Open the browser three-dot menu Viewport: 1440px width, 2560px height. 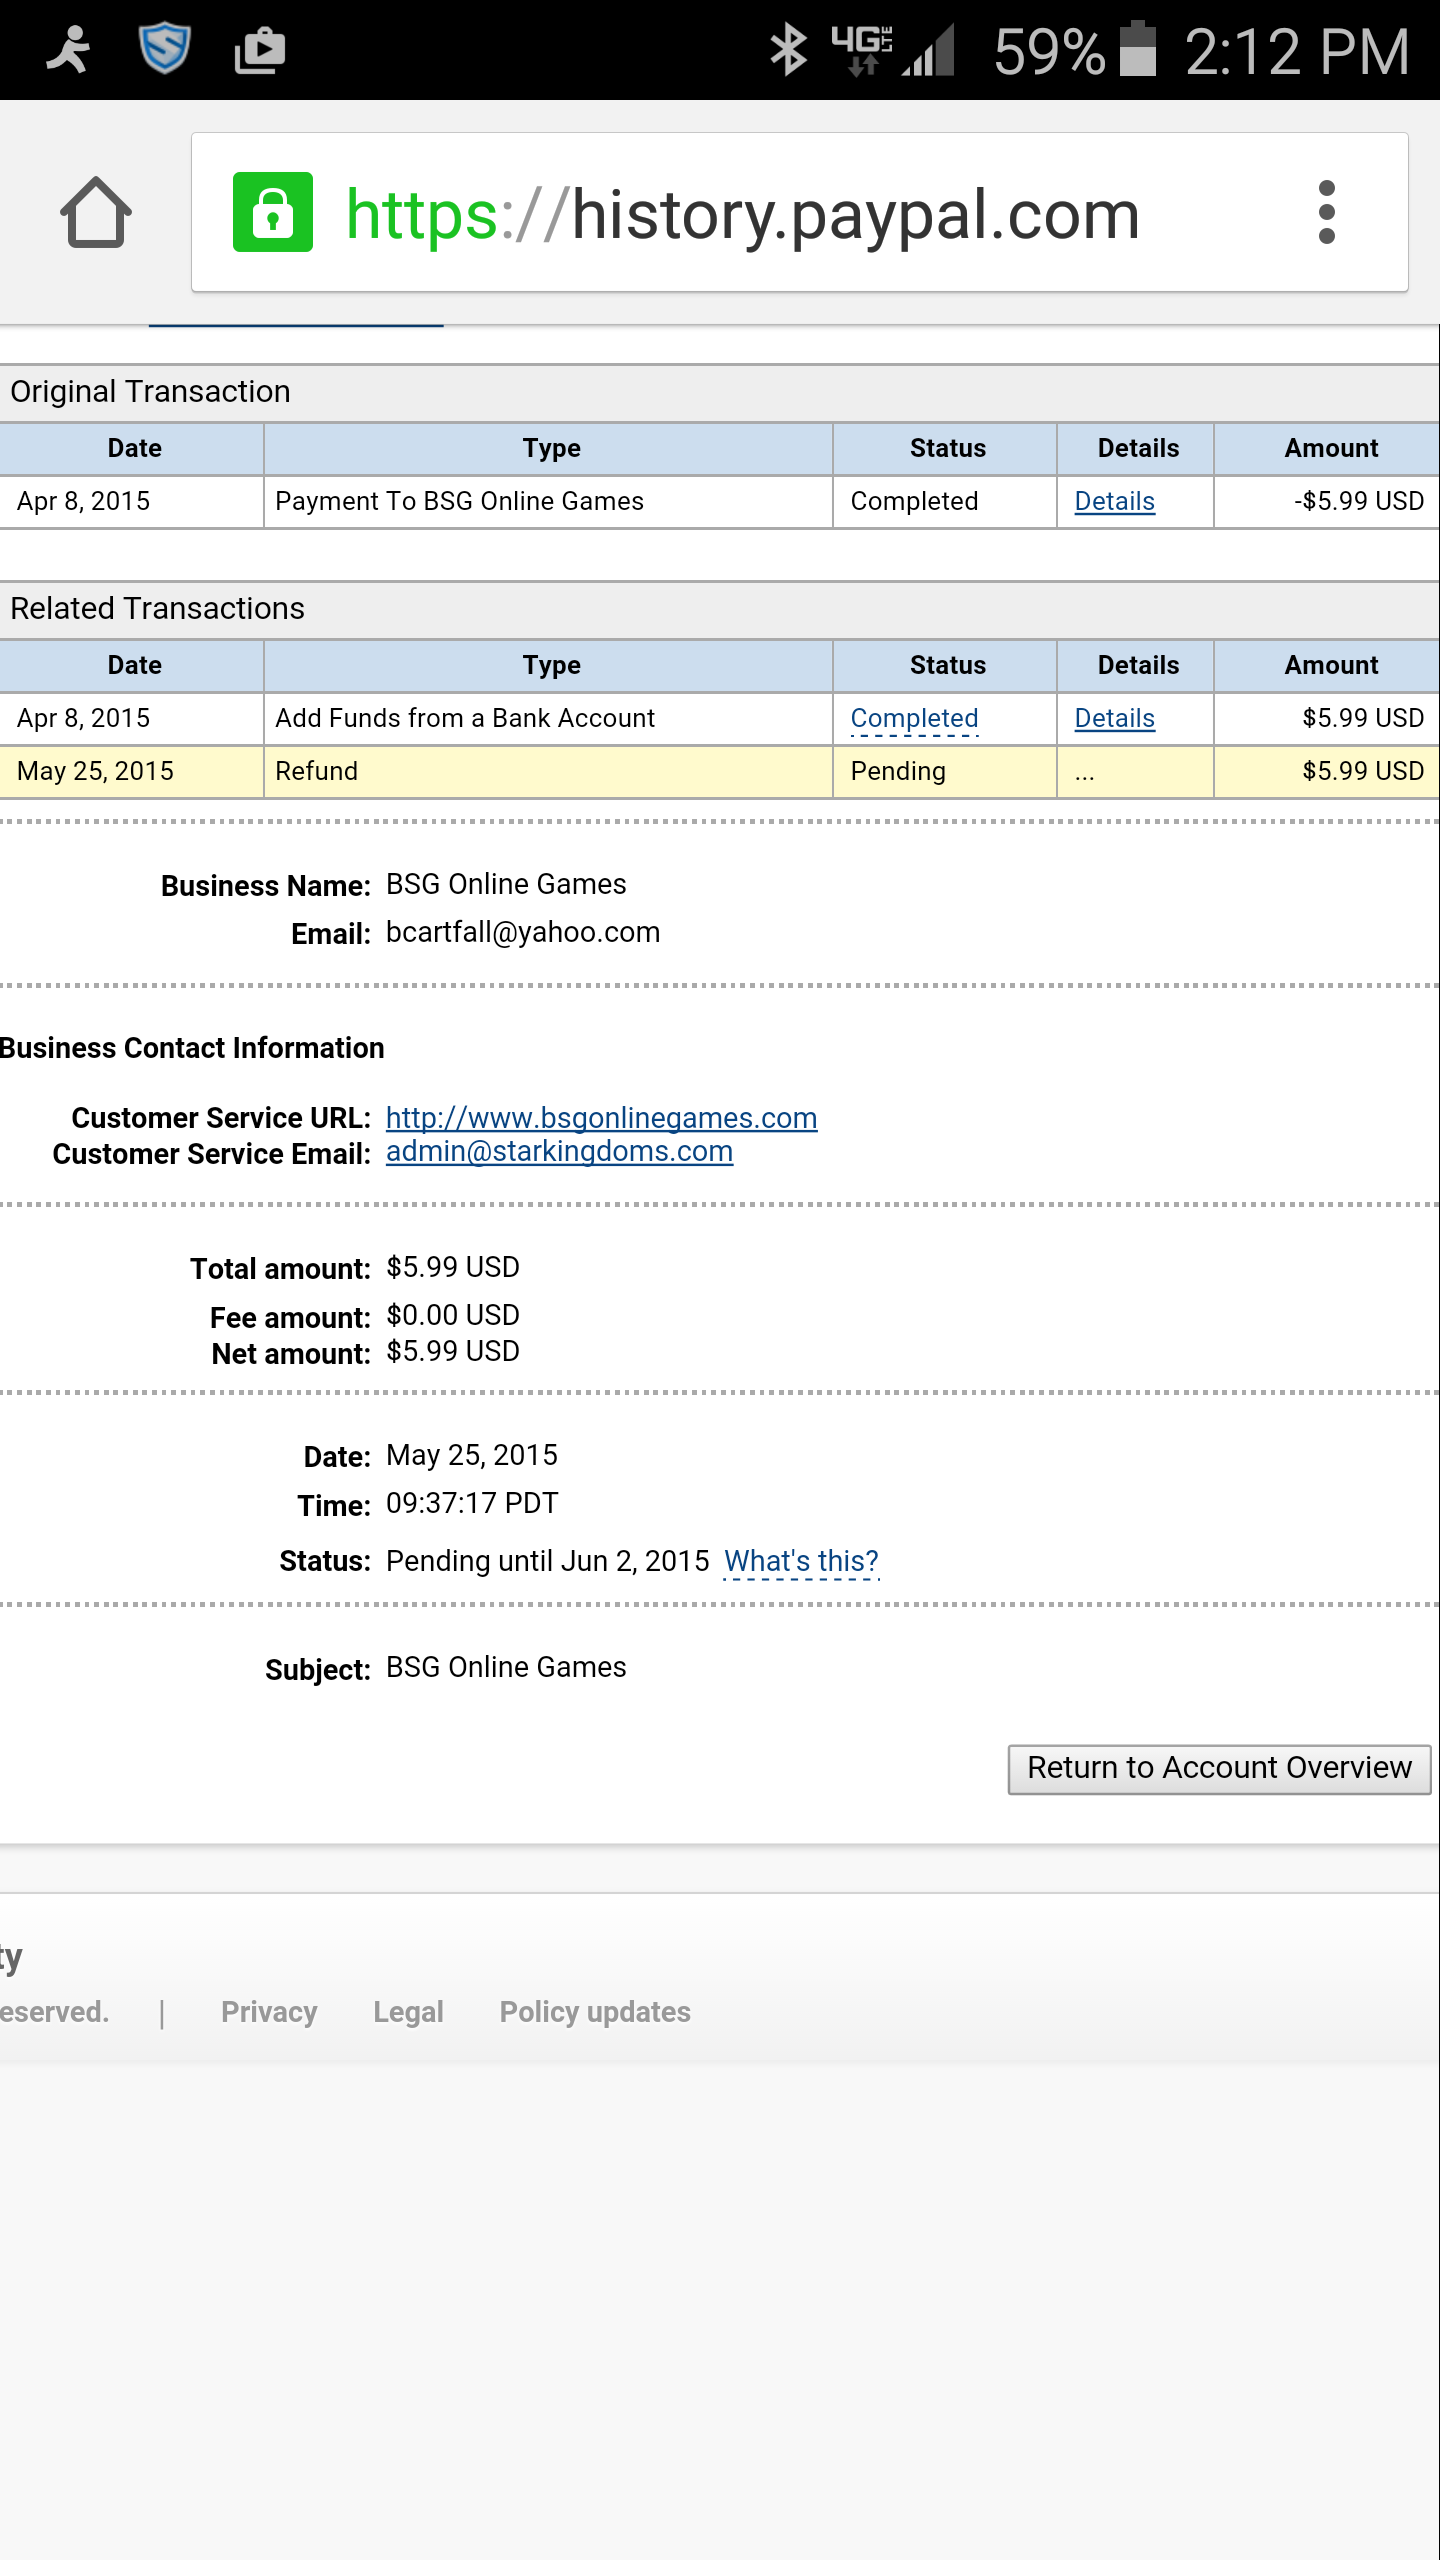[x=1327, y=212]
